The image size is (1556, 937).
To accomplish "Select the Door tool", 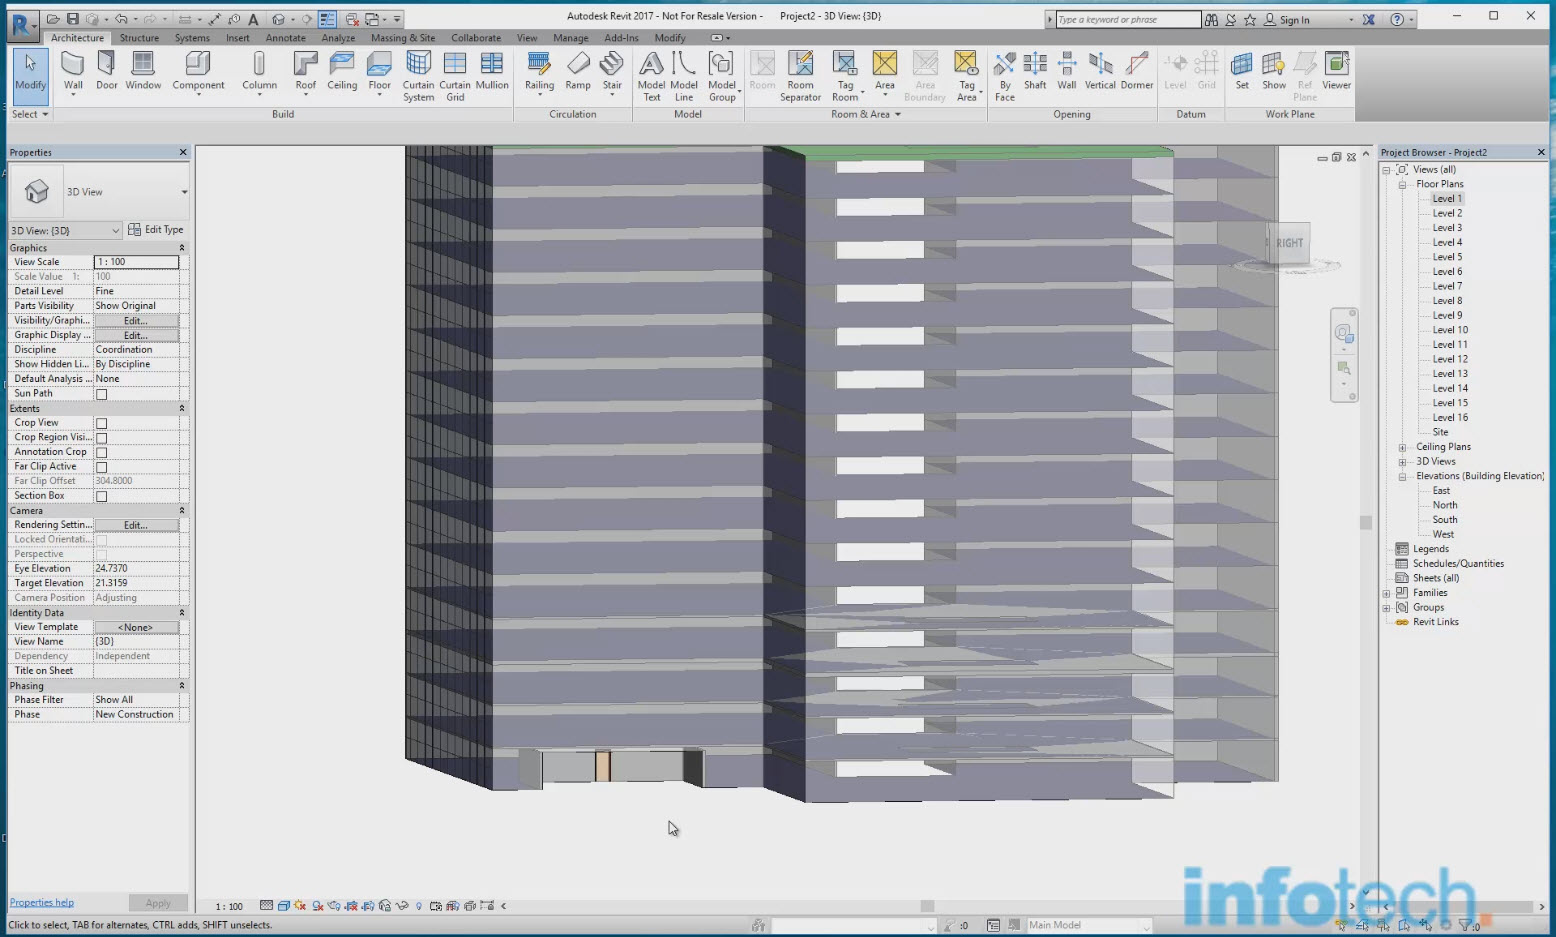I will [x=106, y=73].
